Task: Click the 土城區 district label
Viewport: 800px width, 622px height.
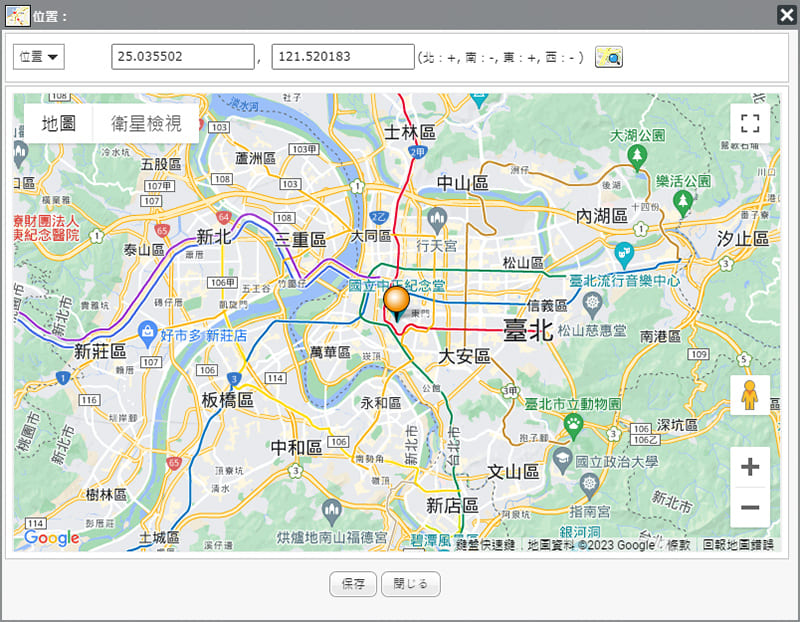Action: pyautogui.click(x=159, y=537)
